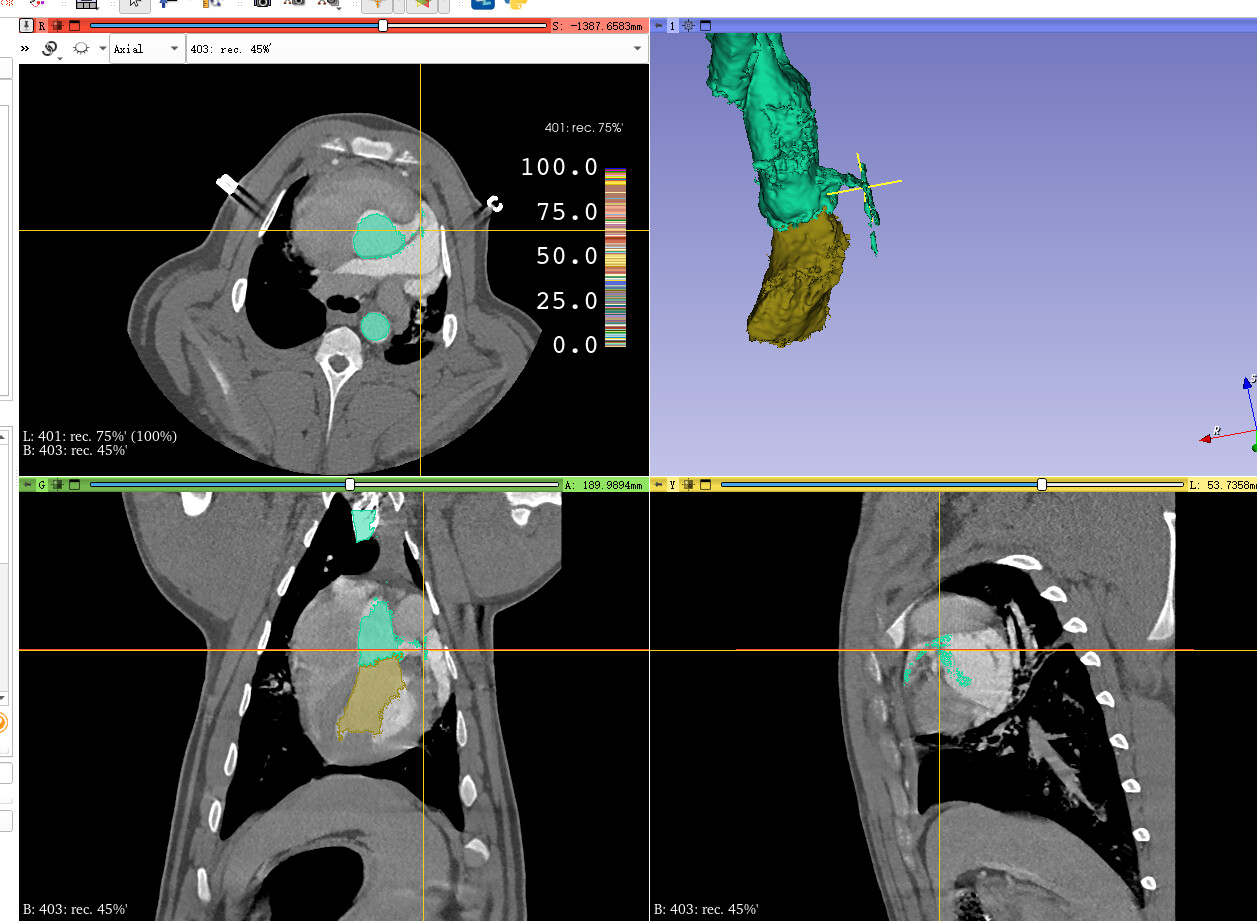
Task: Click the Red slice view pin icon
Action: 26,25
